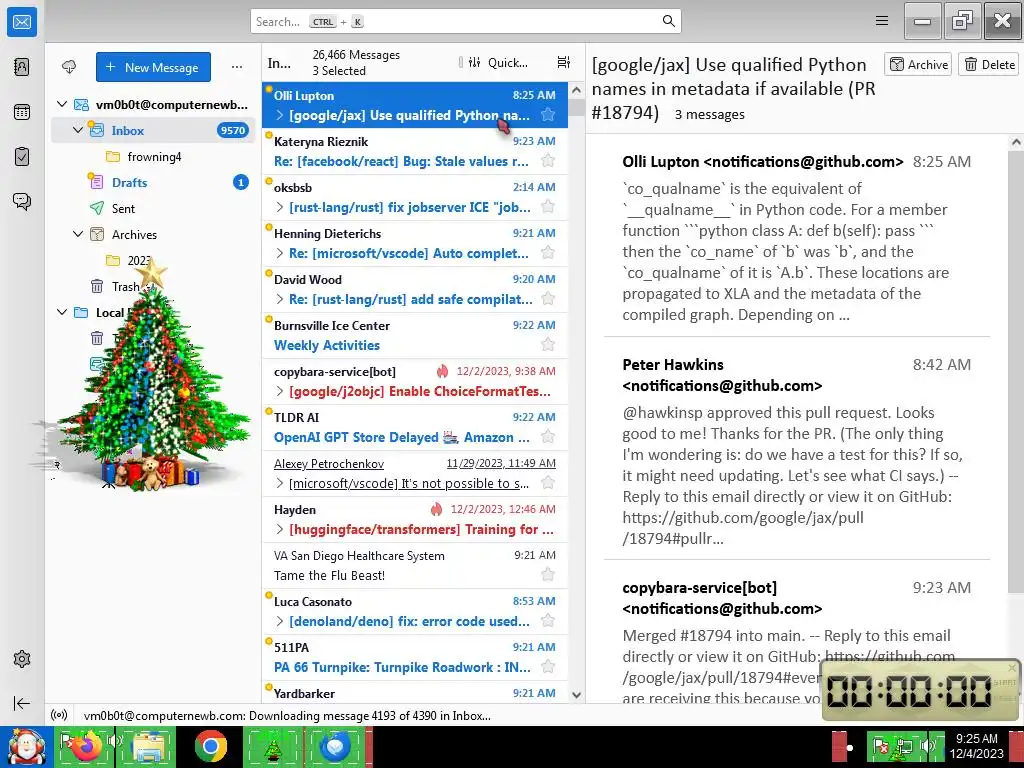The height and width of the screenshot is (768, 1024).
Task: Collapse the Inbox folder chevron
Action: [78, 130]
